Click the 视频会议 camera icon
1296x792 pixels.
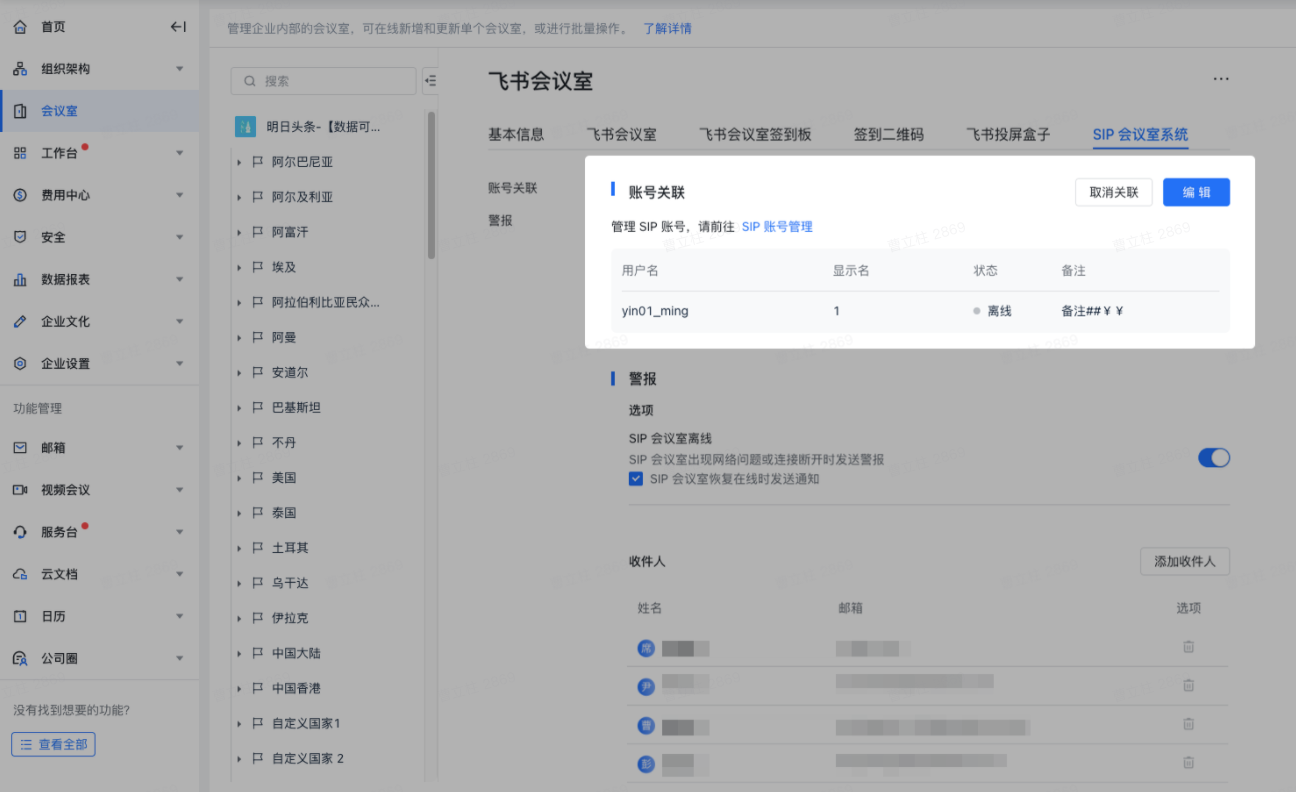[x=20, y=490]
